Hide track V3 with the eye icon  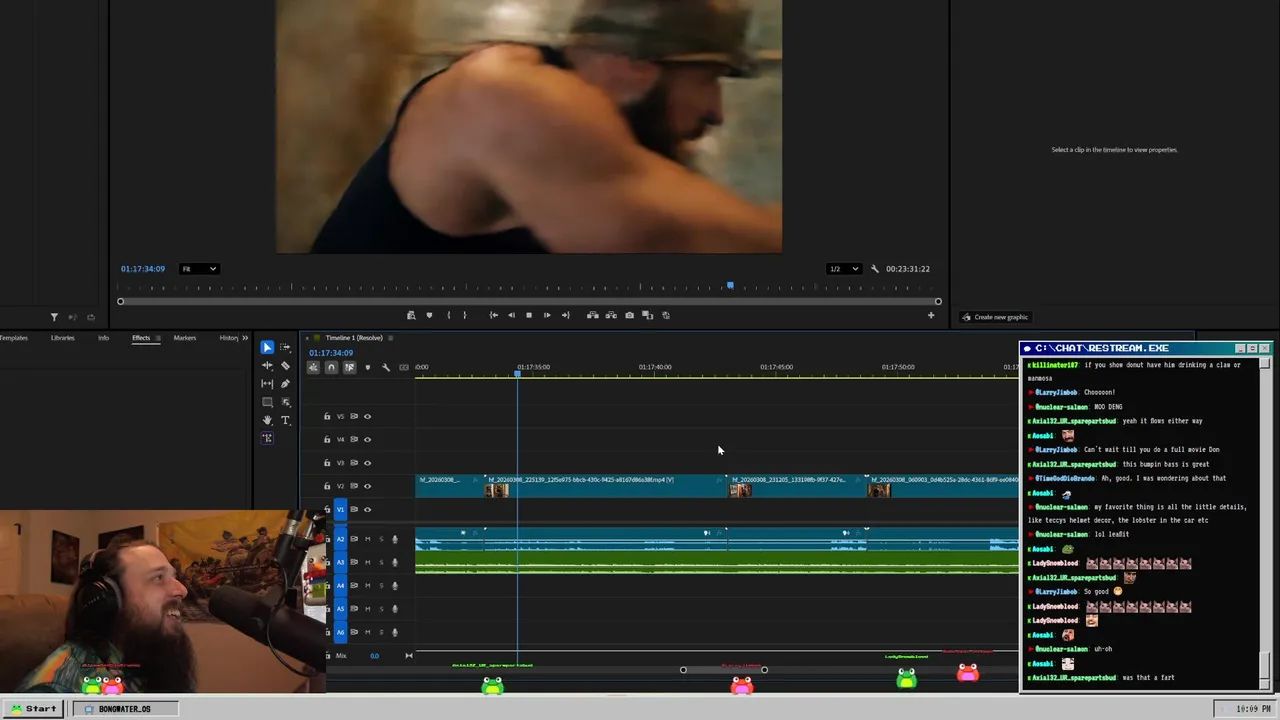[x=367, y=463]
